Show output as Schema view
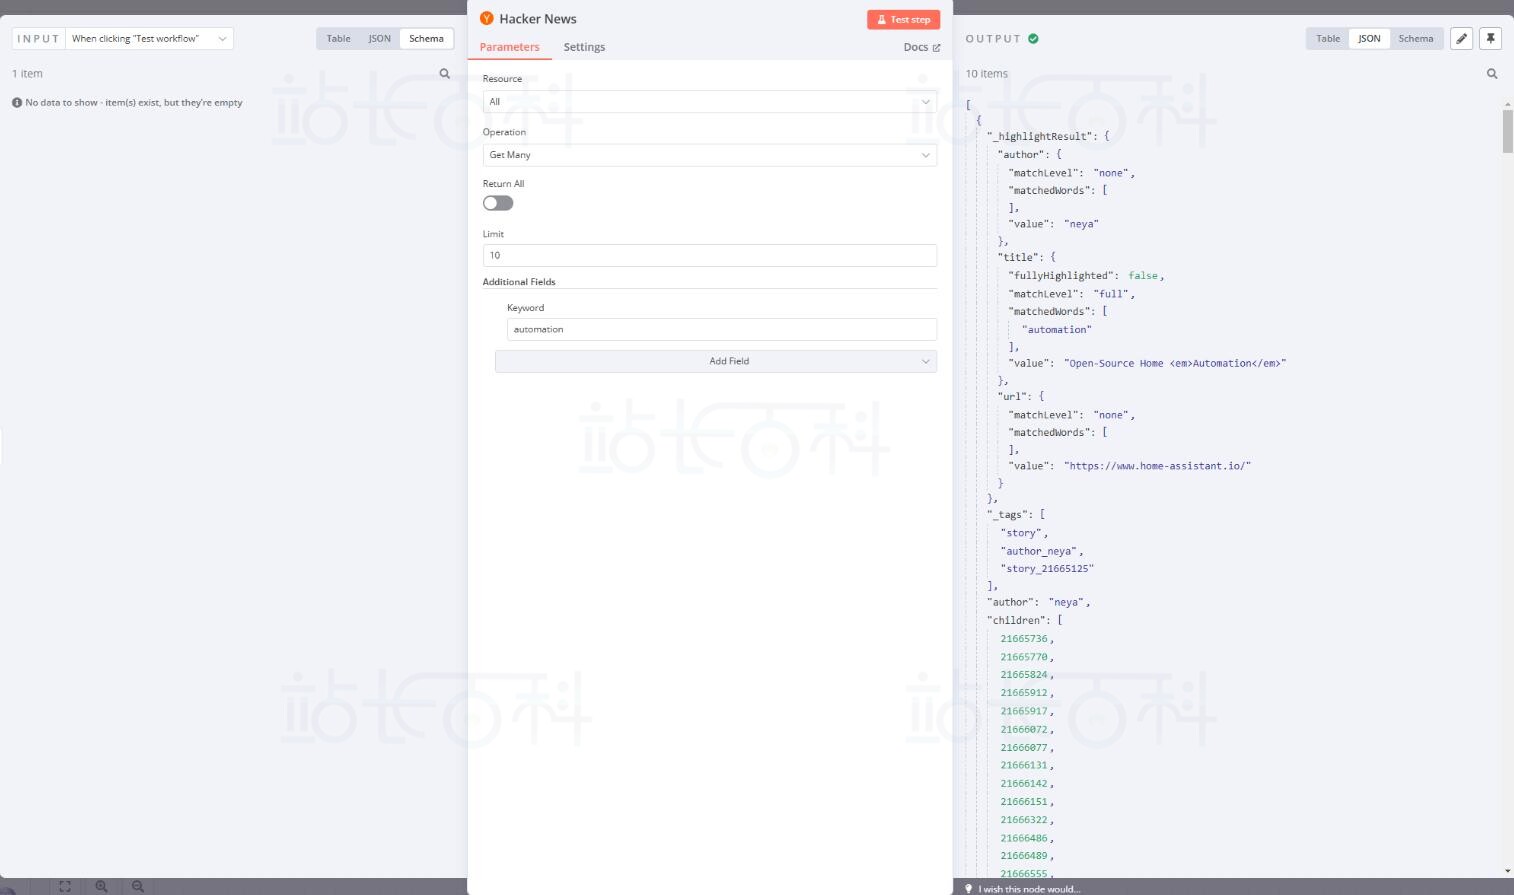The height and width of the screenshot is (895, 1514). coord(1416,39)
